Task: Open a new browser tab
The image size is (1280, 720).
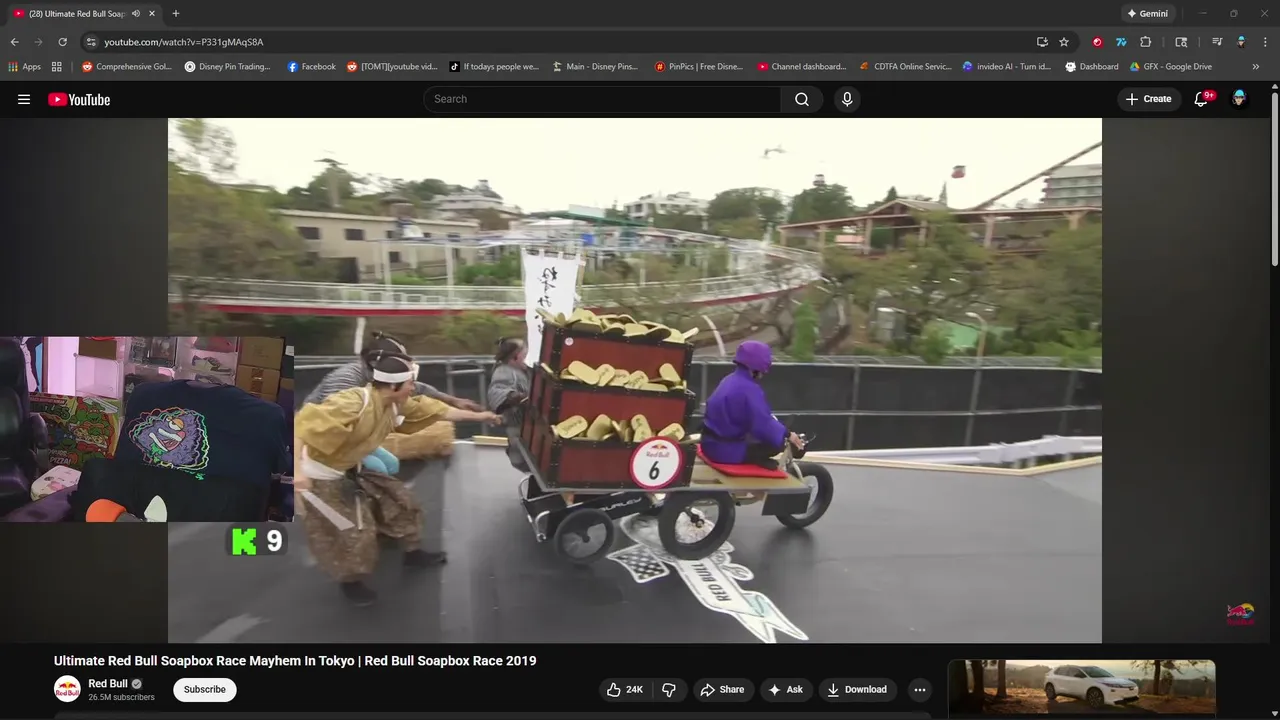Action: click(x=176, y=14)
